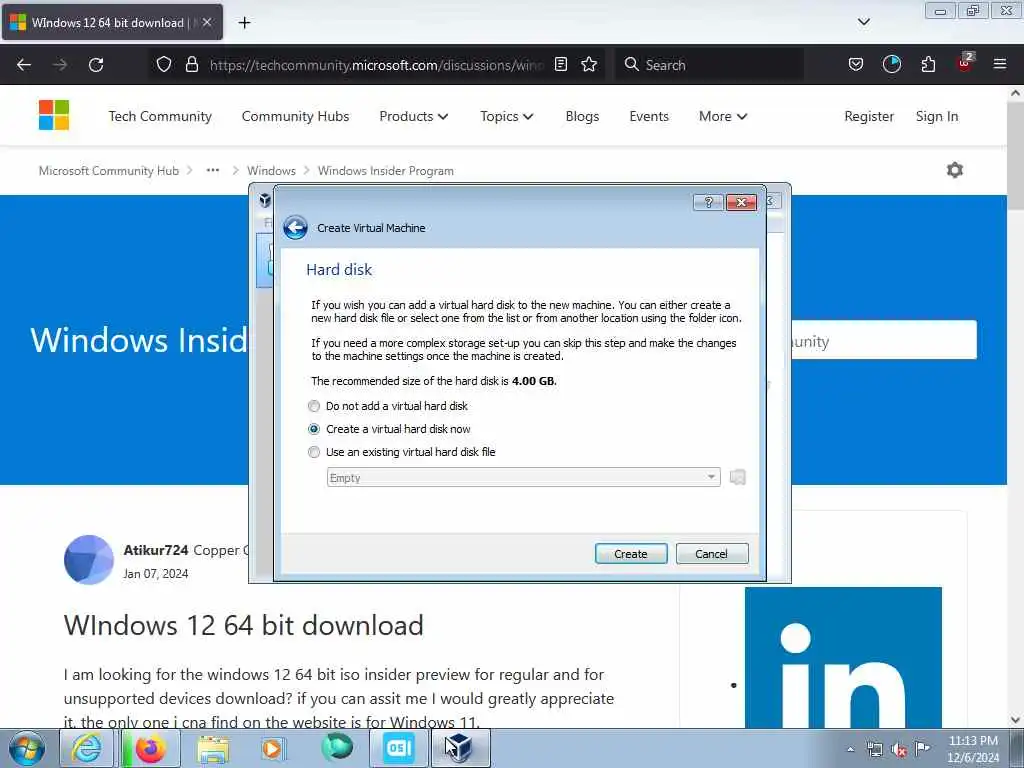Screen dimensions: 1024x768
Task: Click the techcommunity URL address field
Action: 376,65
